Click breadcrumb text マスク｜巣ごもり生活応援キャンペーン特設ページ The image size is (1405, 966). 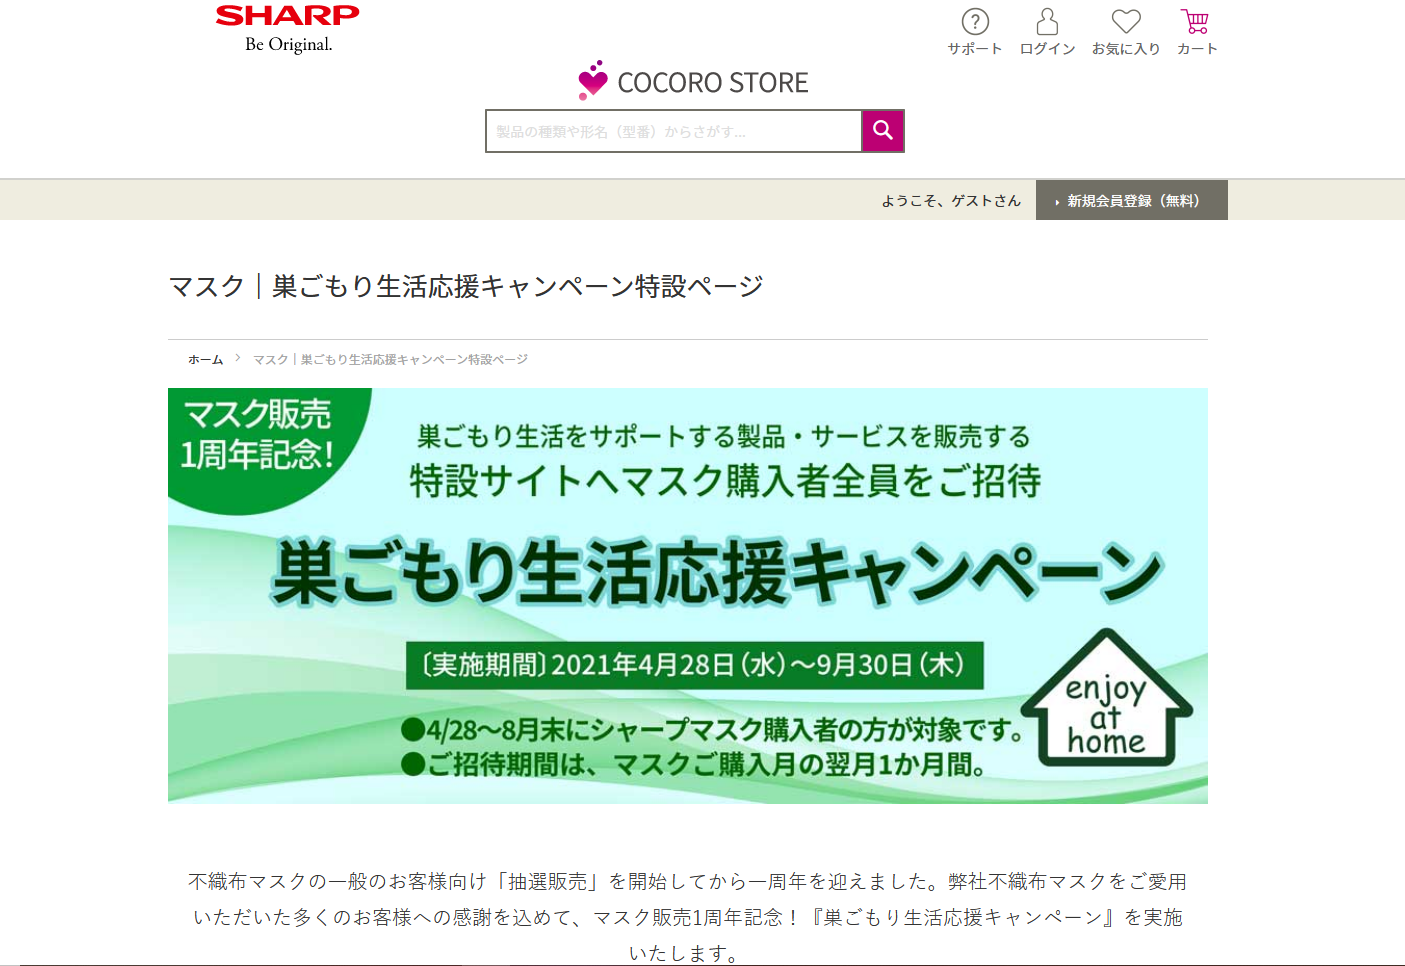[390, 359]
